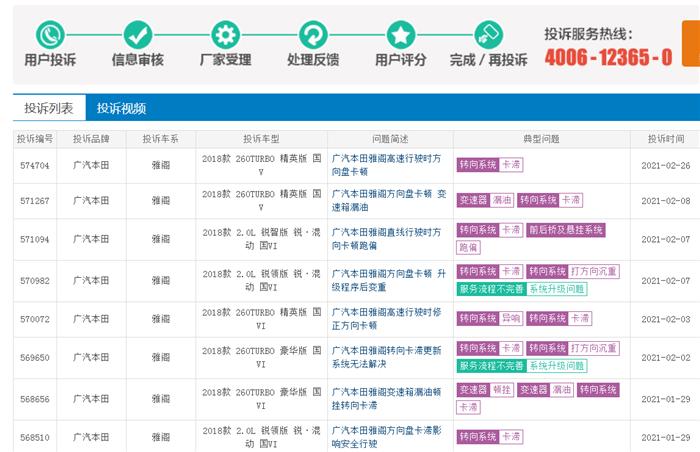This screenshot has width=700, height=452.
Task: Click the 厂家受理 gear icon
Action: 225,35
